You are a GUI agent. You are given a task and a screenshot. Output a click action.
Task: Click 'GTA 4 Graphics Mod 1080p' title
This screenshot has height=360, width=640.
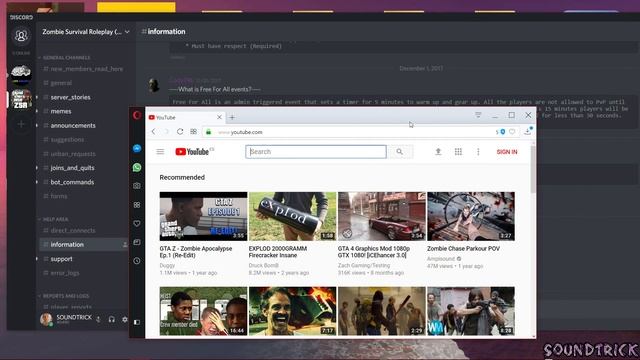point(374,252)
